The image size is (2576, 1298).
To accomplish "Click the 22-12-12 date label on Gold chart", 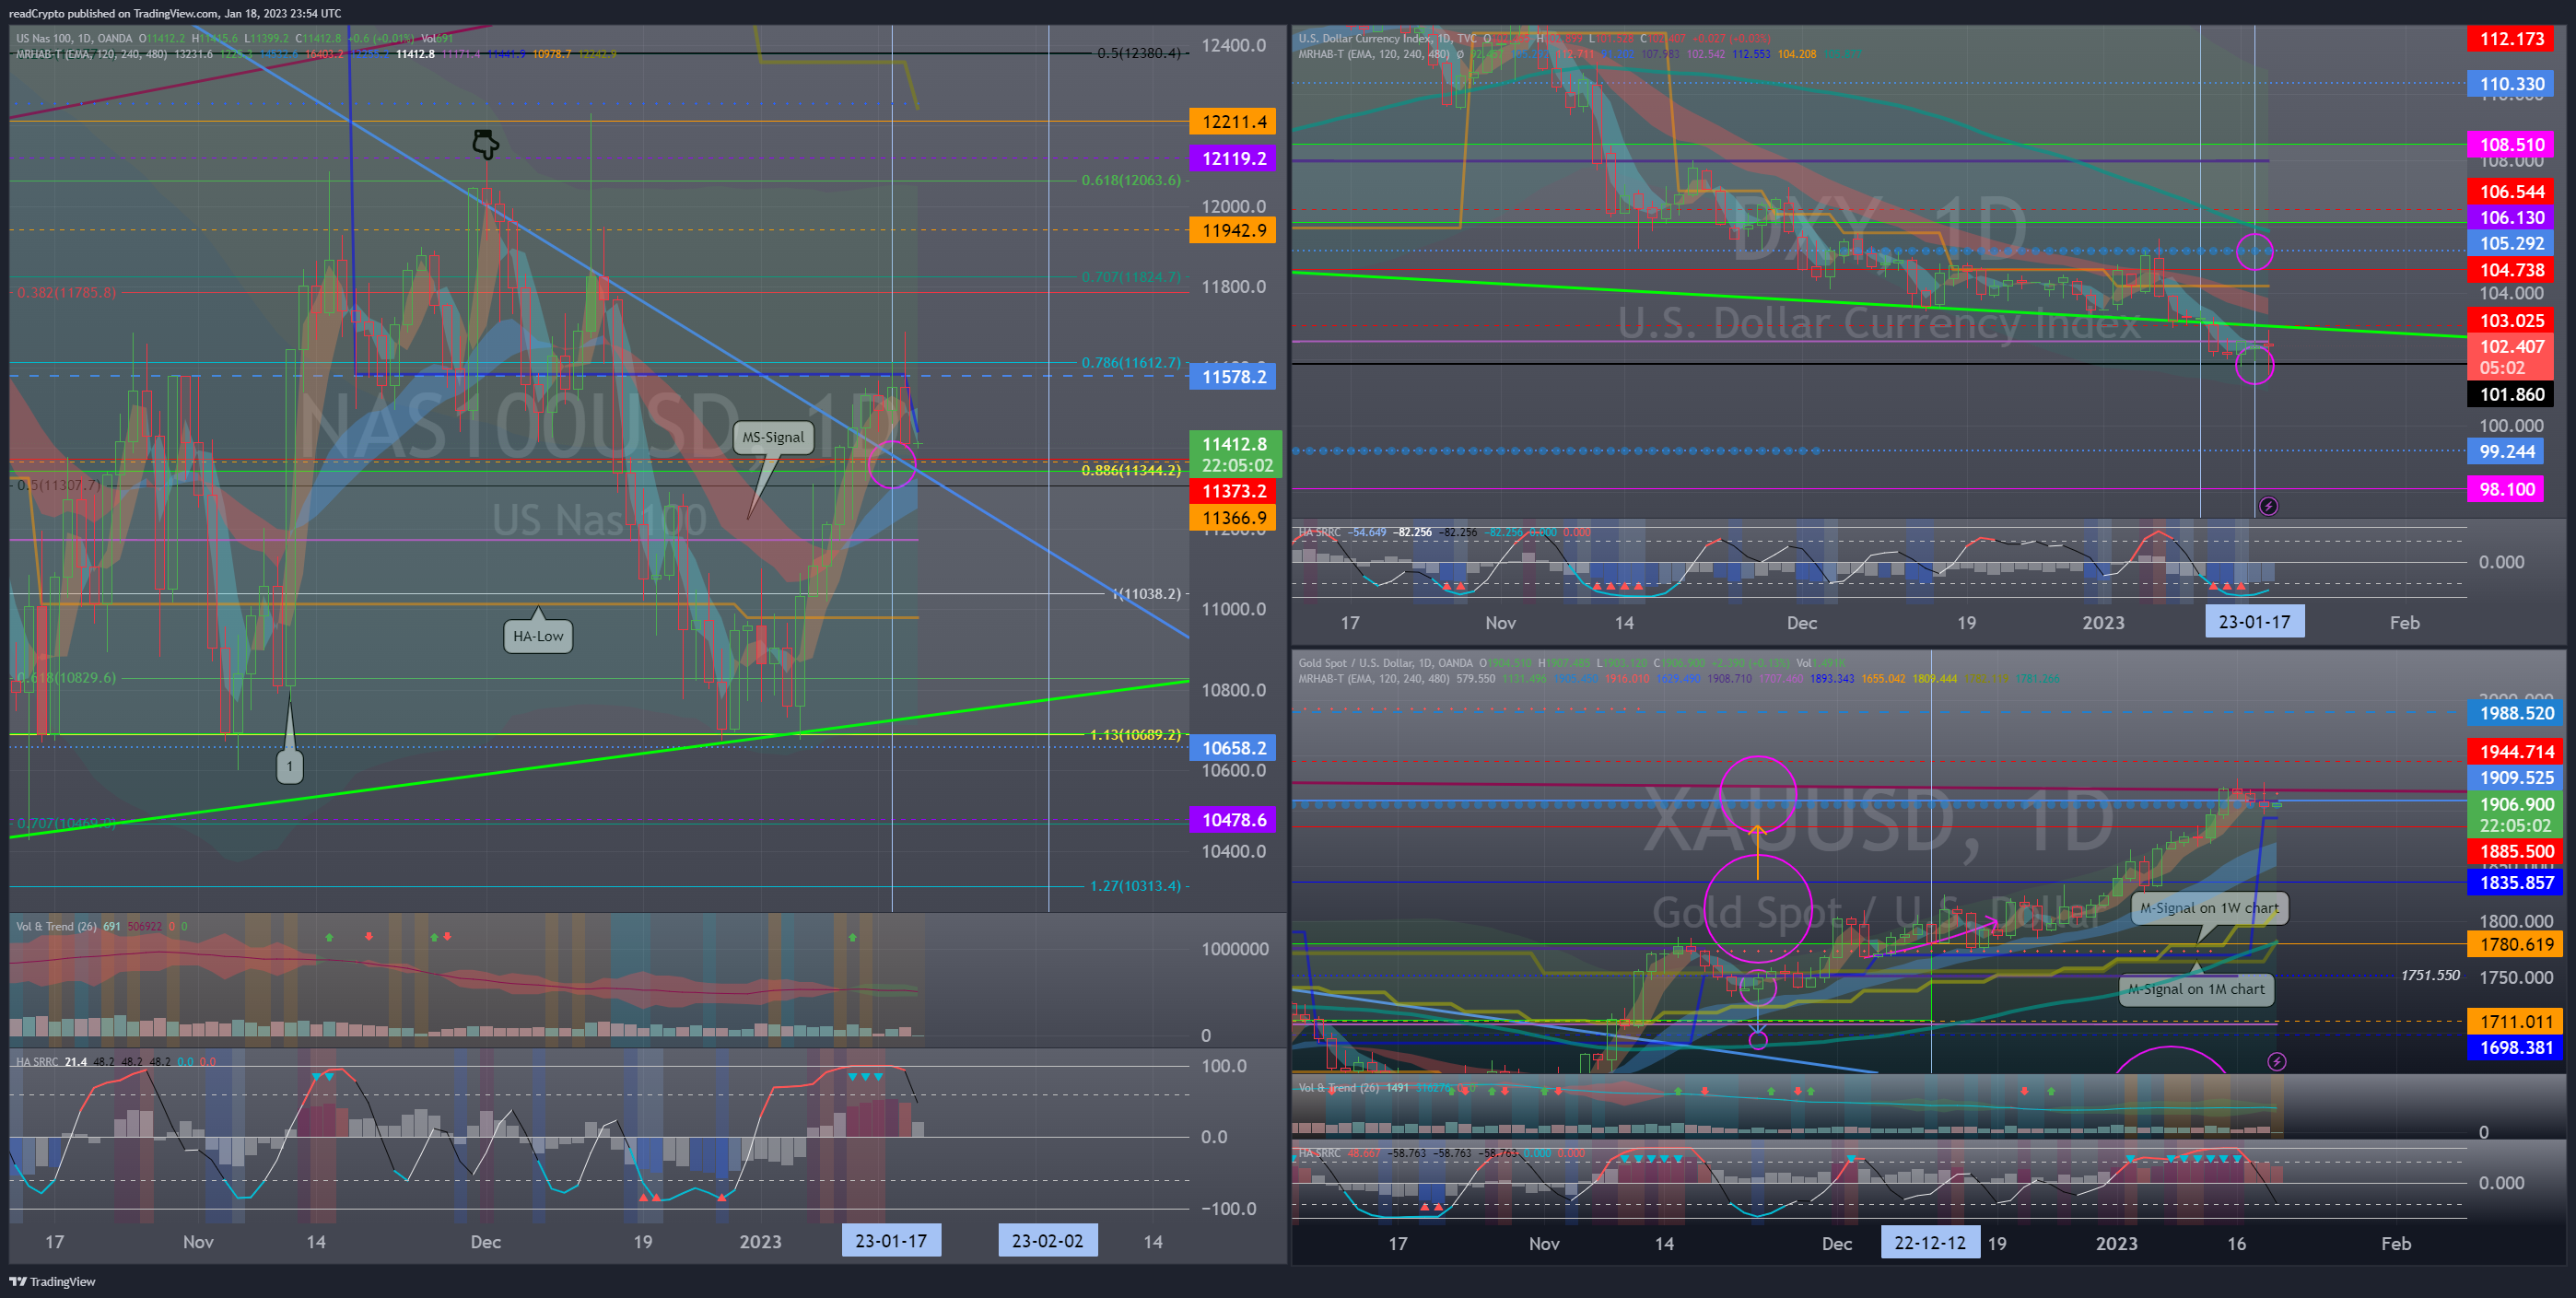I will [x=1930, y=1243].
